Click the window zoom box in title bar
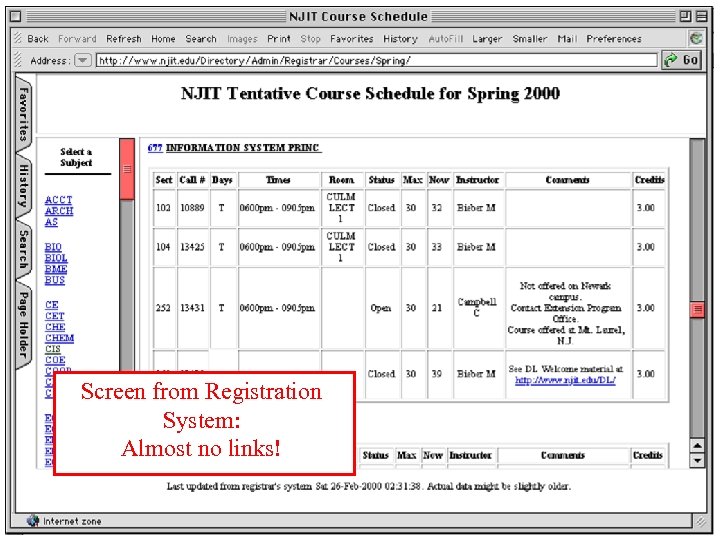This screenshot has height=540, width=720. point(686,17)
